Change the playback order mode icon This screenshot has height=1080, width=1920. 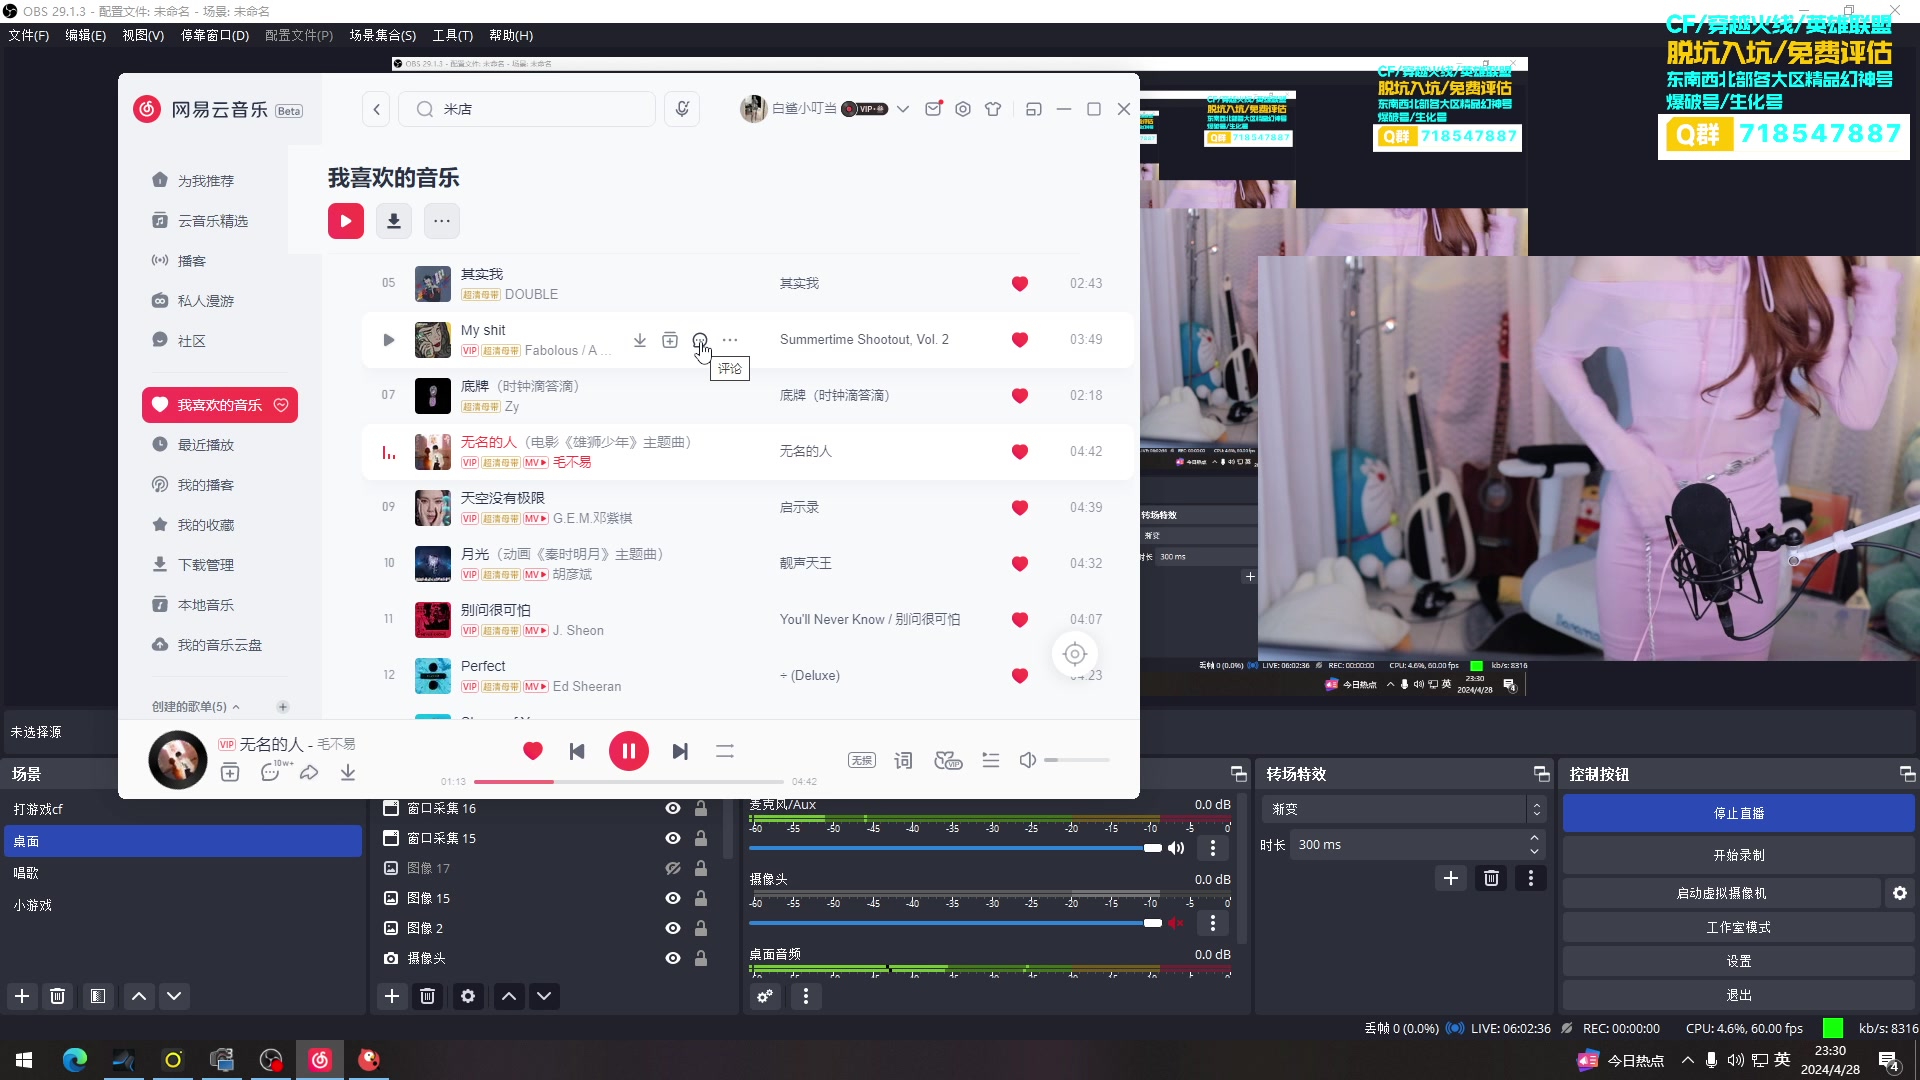click(x=725, y=751)
